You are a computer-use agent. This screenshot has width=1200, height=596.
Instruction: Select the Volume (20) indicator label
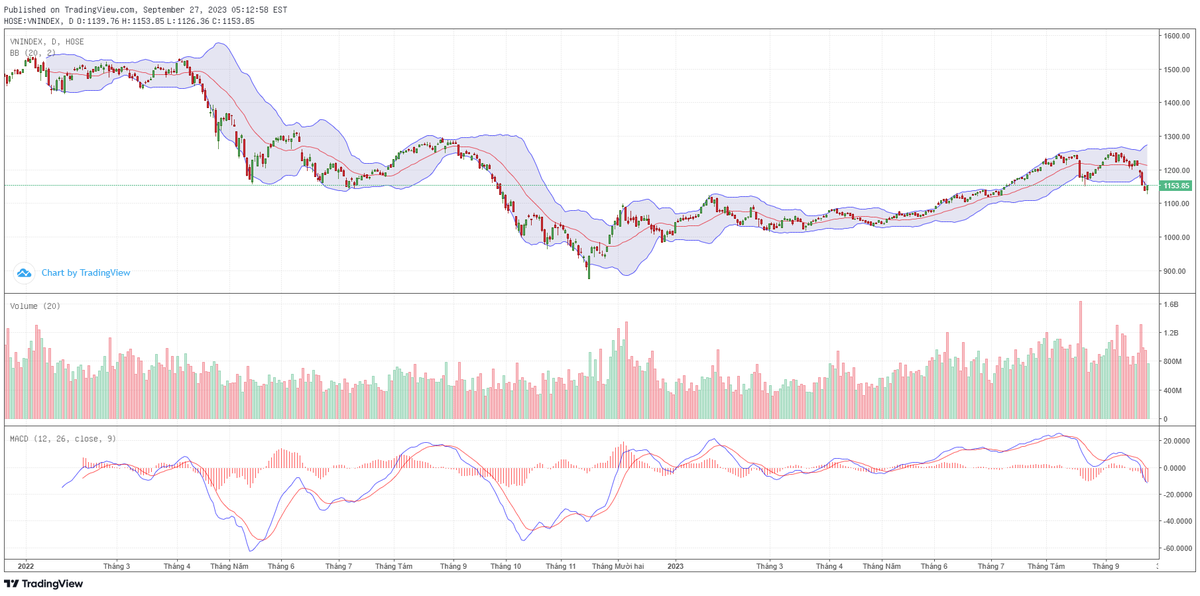(35, 305)
